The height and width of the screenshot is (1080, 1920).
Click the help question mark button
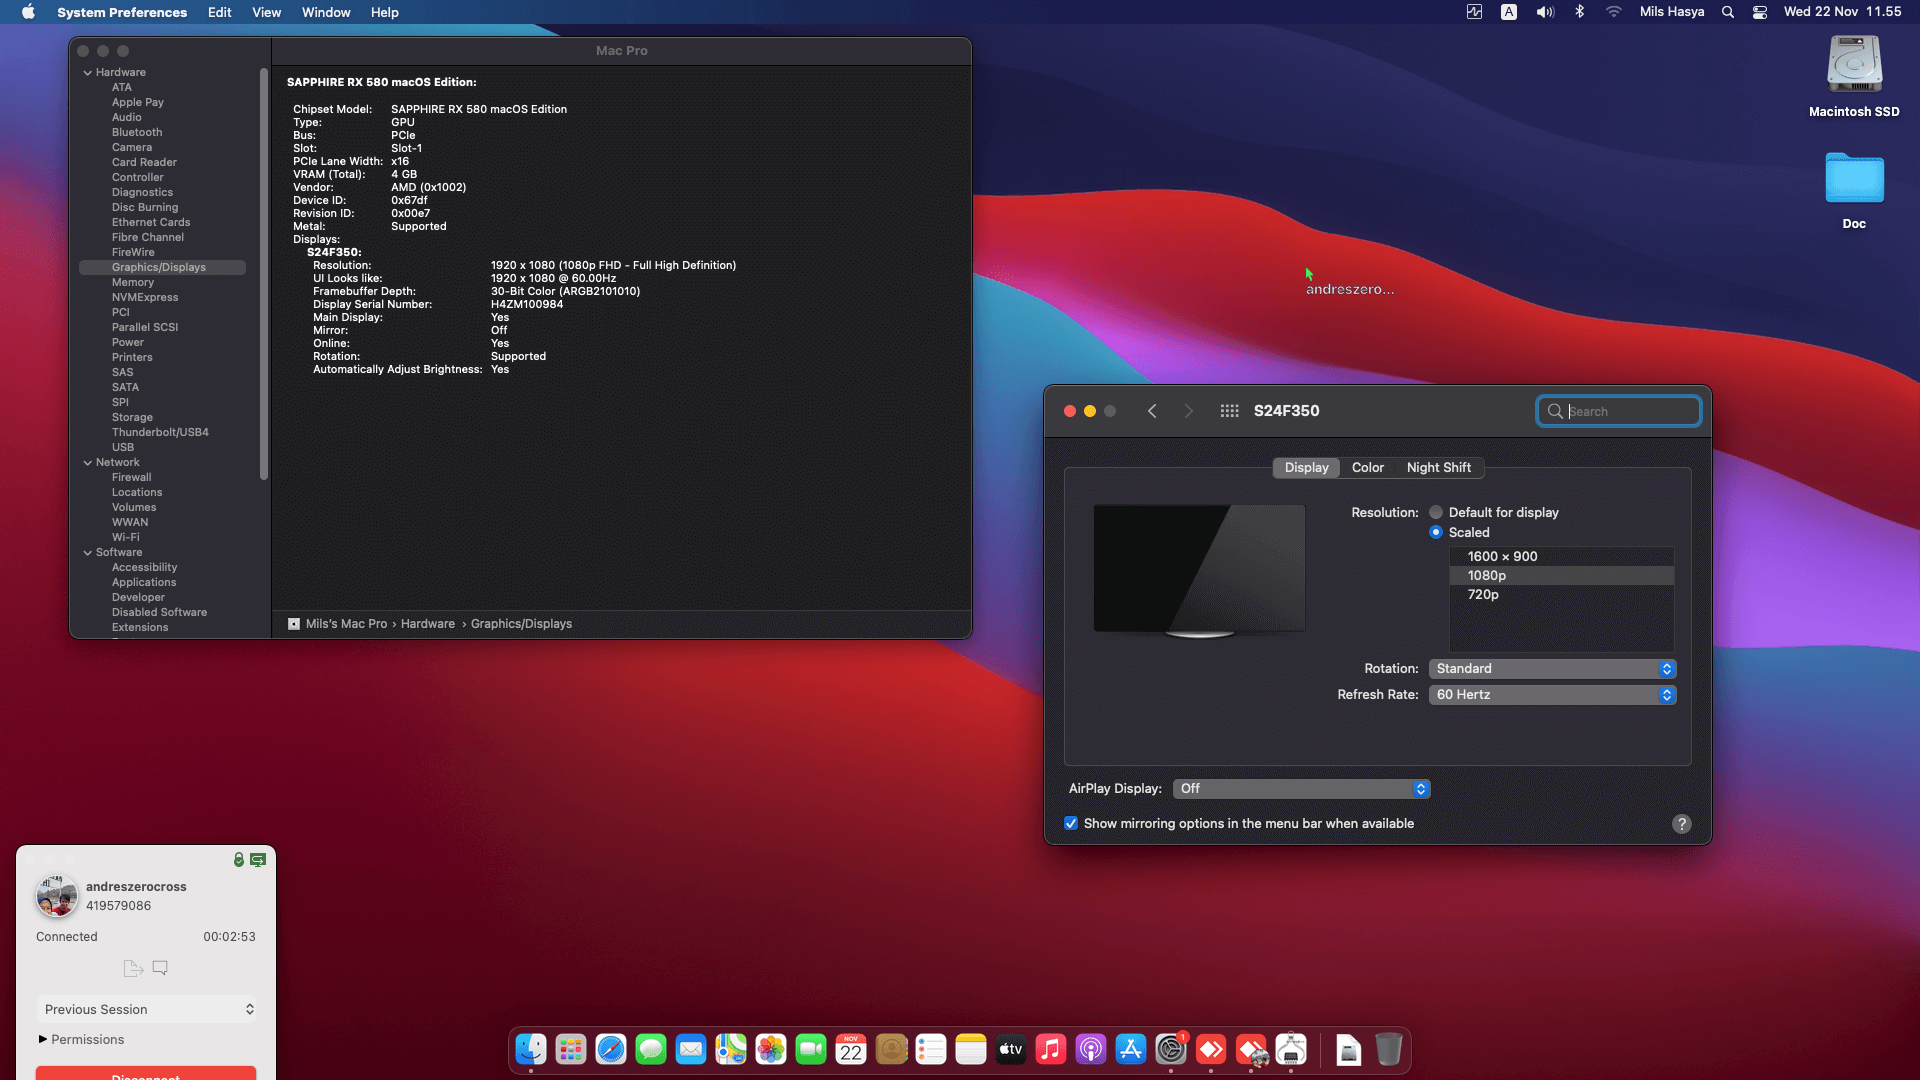click(1682, 823)
